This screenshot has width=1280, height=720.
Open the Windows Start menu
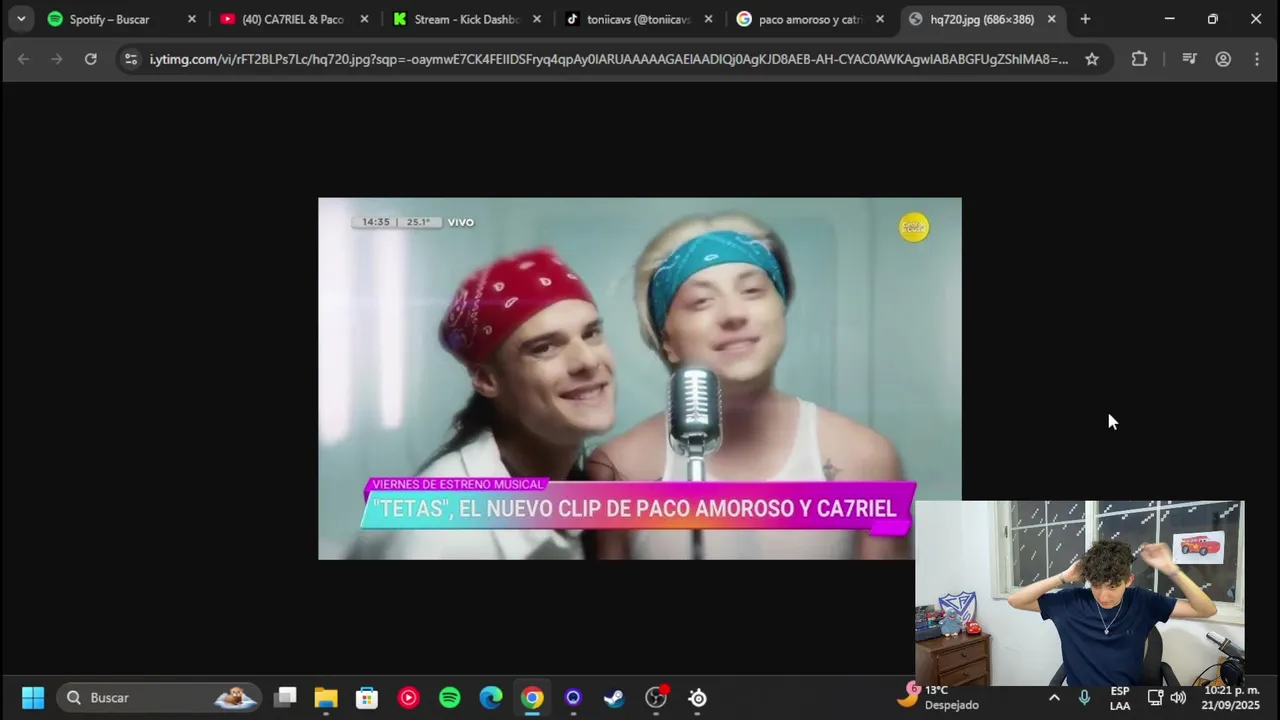33,697
